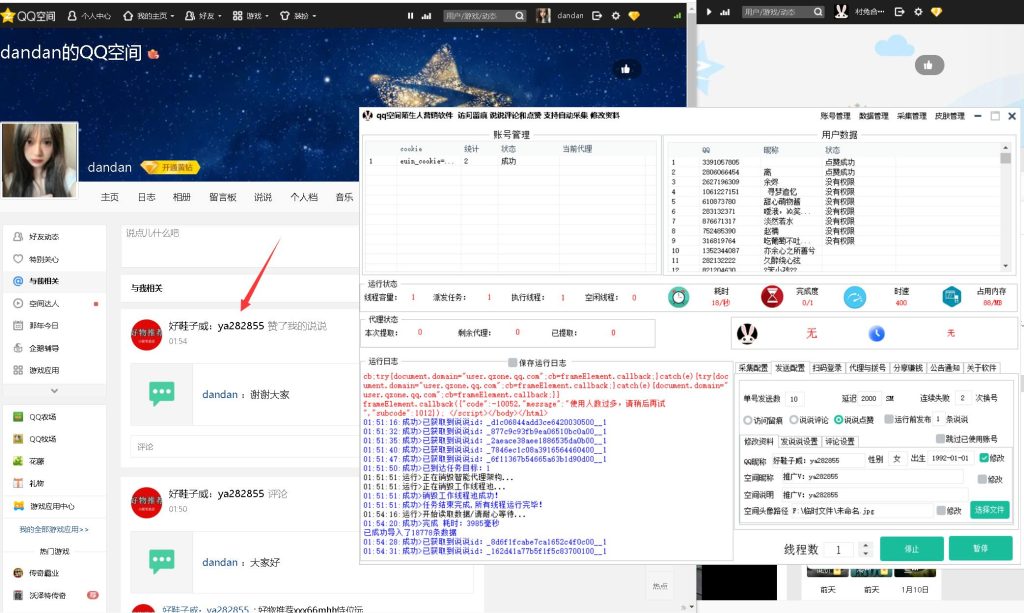Click the yellow diamond icon in the top bar
Image resolution: width=1024 pixels, height=613 pixels.
tap(634, 16)
